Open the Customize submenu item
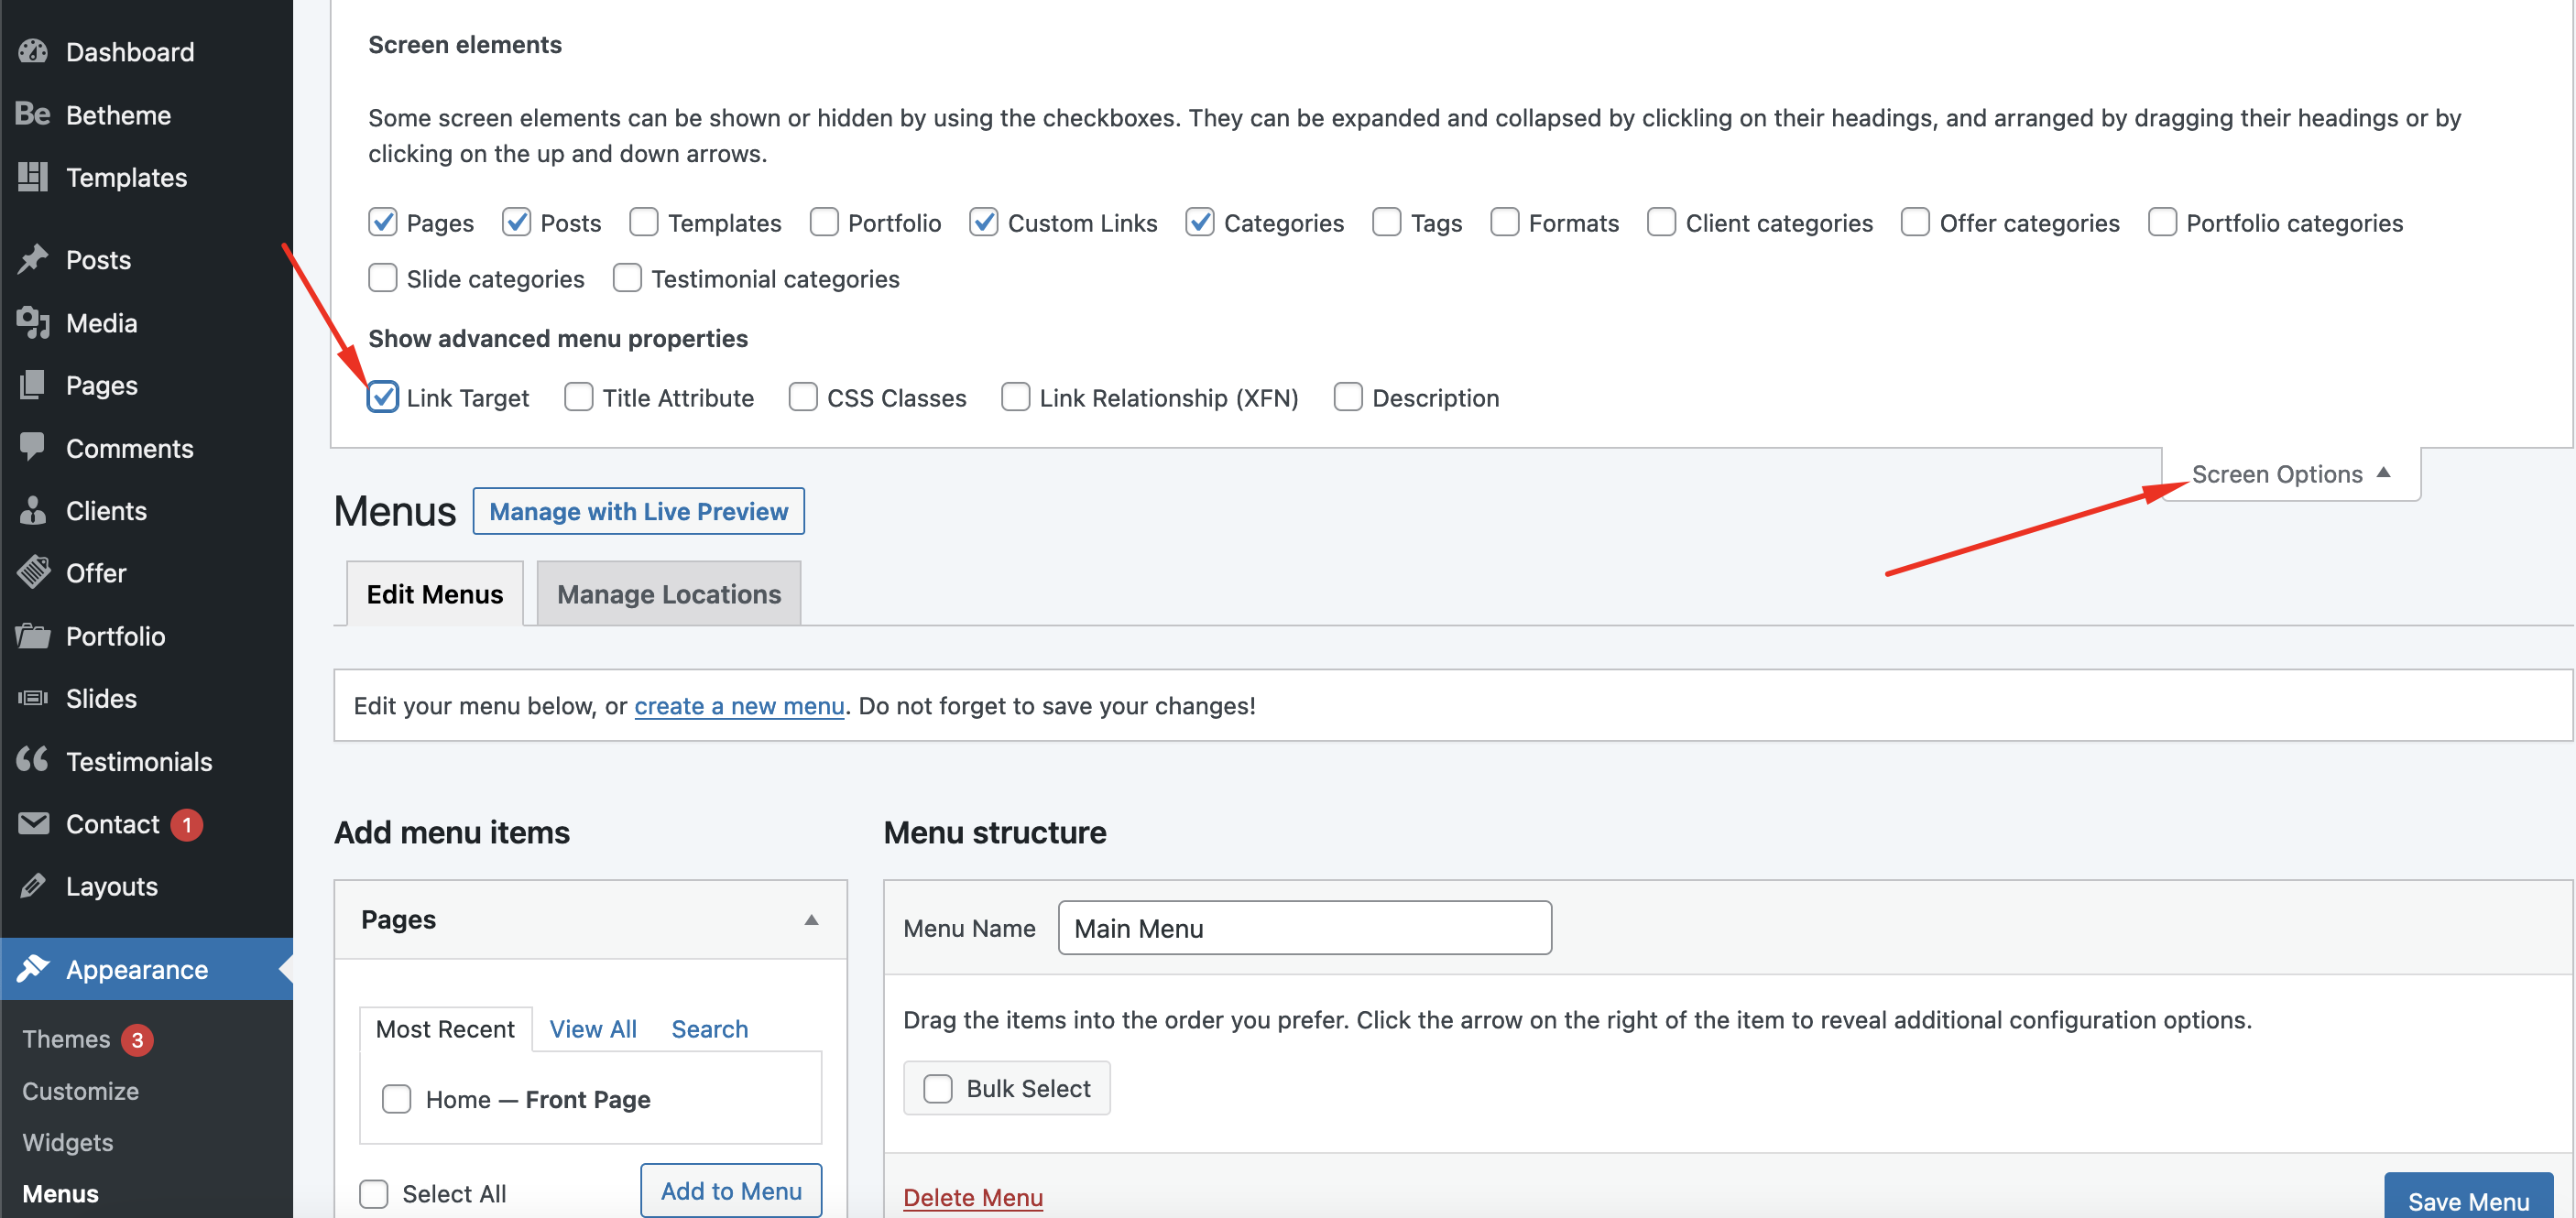Screen dimensions: 2576x1218 (x=81, y=1091)
